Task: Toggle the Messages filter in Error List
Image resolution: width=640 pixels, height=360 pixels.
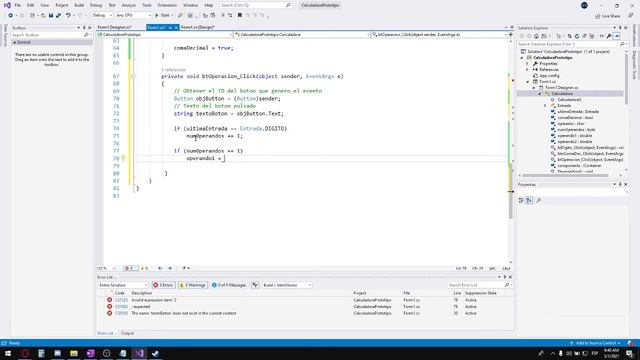Action: pos(229,285)
